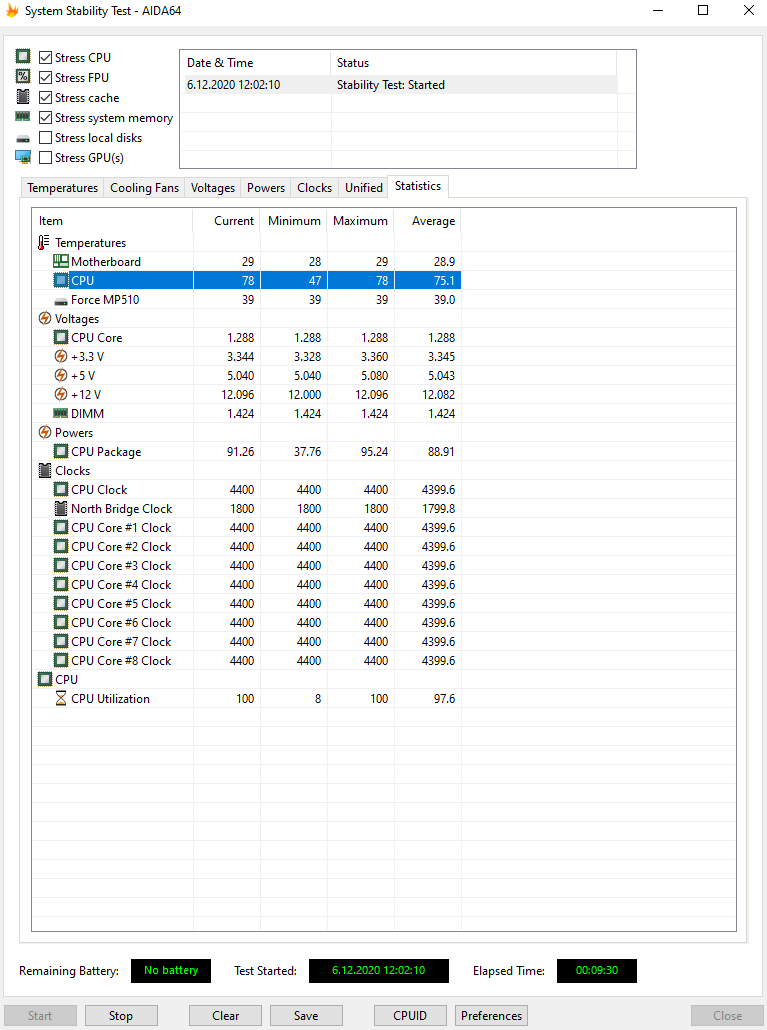
Task: Select the CPU Core #4 Clock row
Action: coord(247,585)
